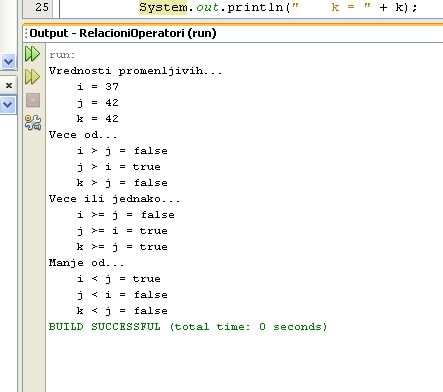This screenshot has width=443, height=392.
Task: Click the System.out.println code line
Action: tap(278, 7)
